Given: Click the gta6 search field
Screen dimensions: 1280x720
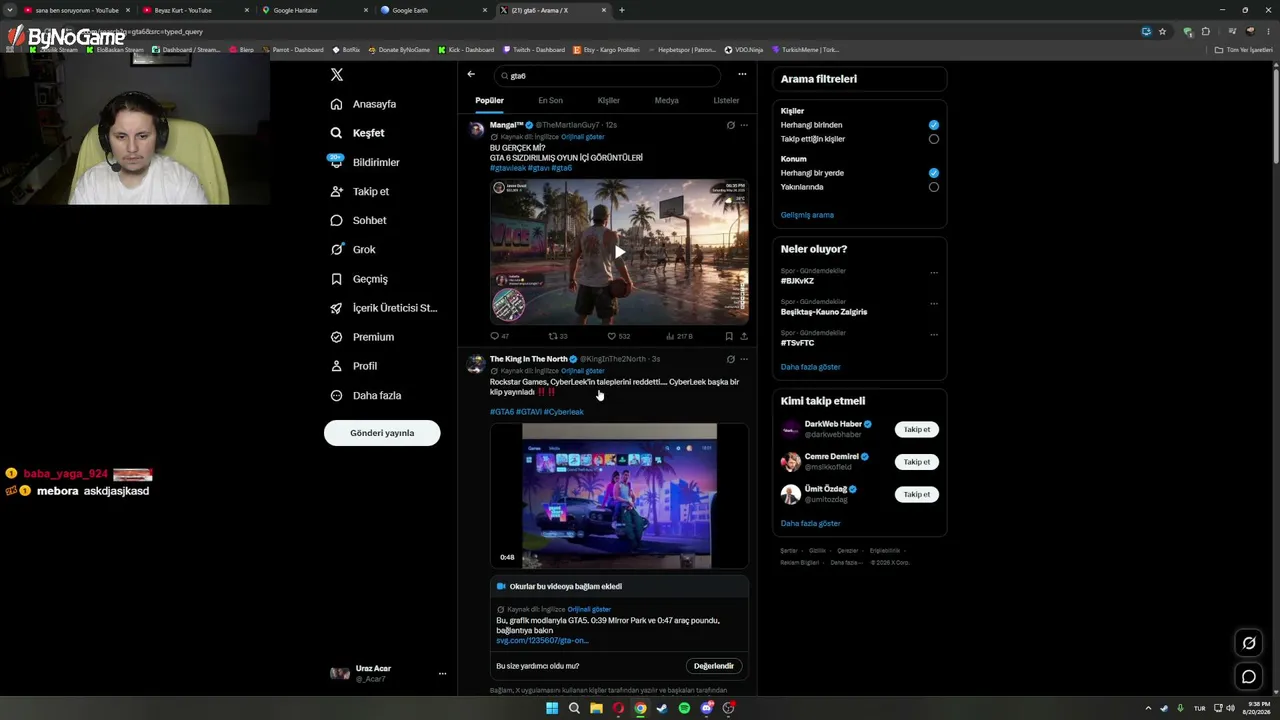Looking at the screenshot, I should 609,75.
